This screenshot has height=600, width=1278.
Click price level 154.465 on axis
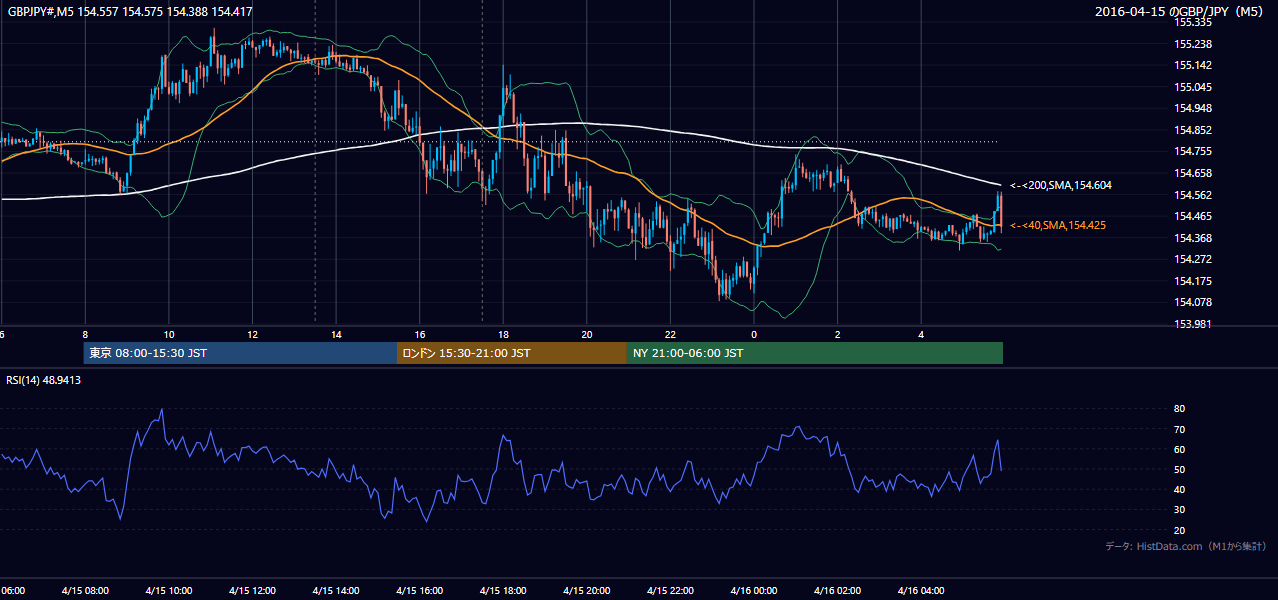(x=1193, y=216)
